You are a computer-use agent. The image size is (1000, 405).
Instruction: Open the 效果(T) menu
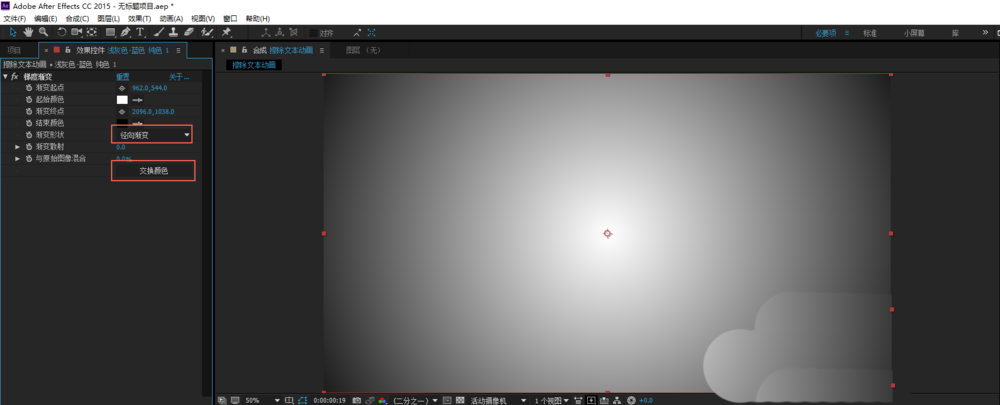pos(140,18)
